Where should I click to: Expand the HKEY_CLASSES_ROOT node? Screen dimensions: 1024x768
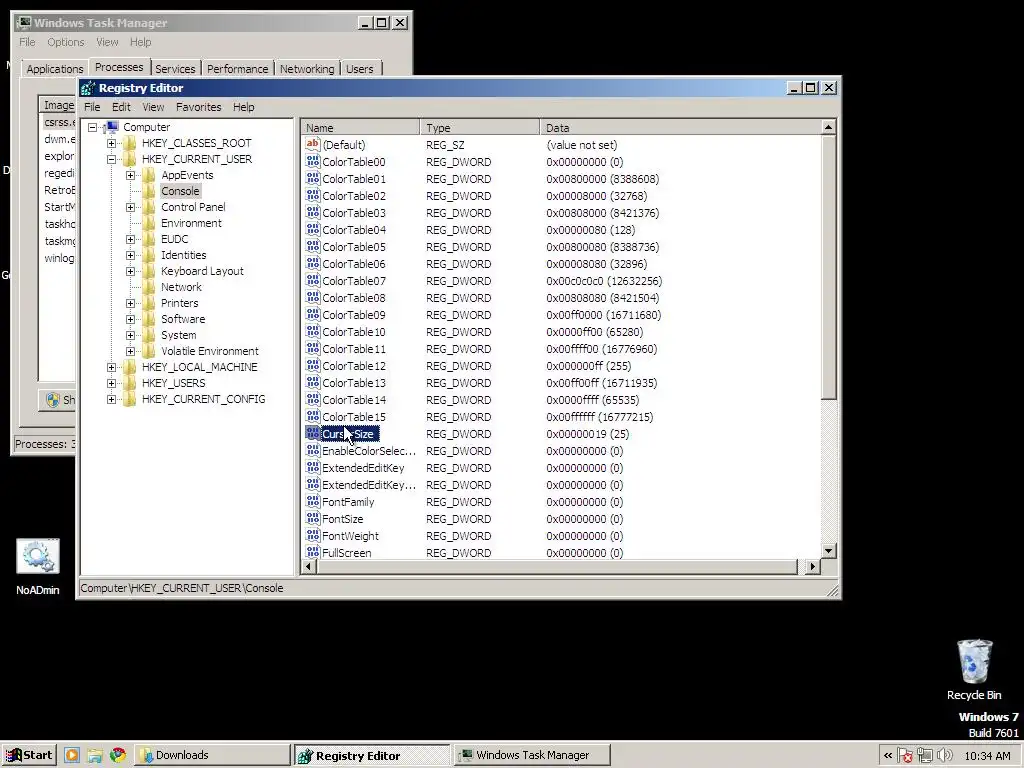[x=112, y=143]
